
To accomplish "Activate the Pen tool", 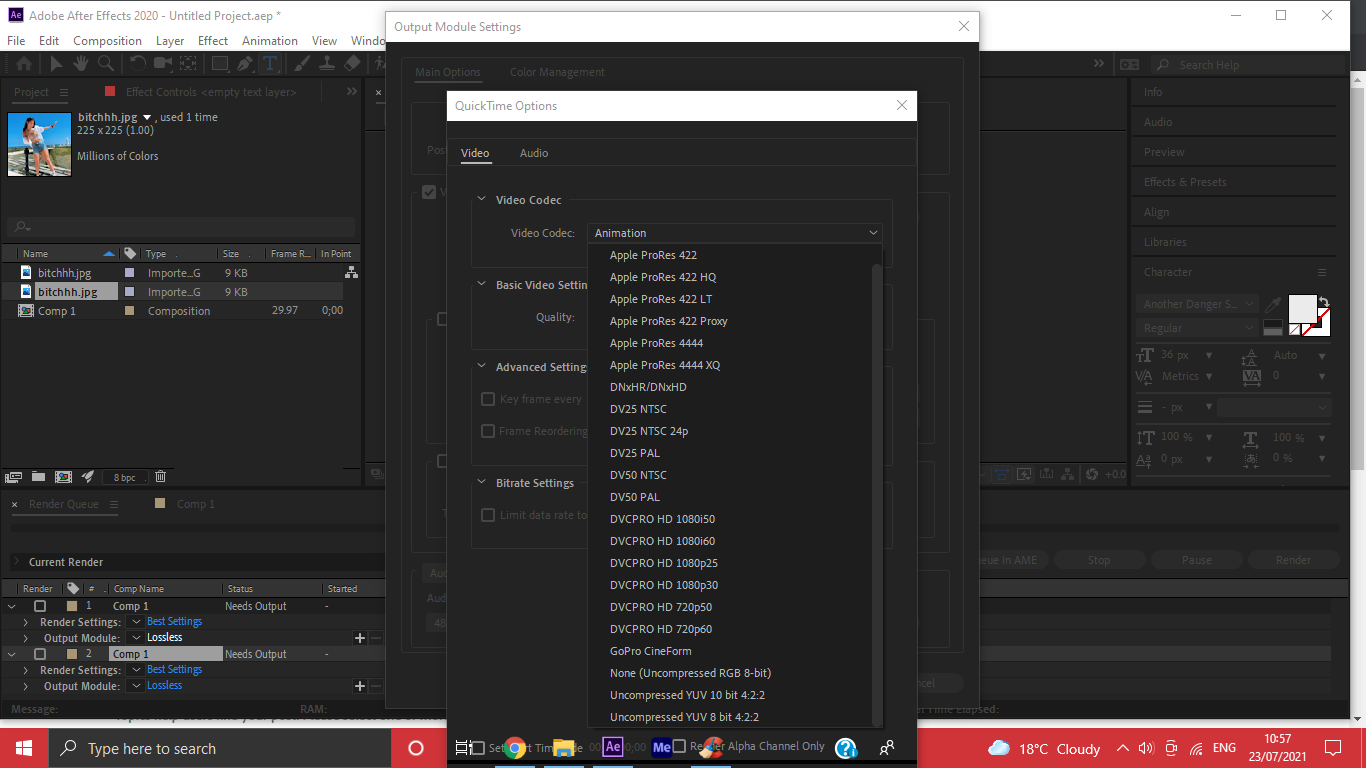I will [247, 63].
